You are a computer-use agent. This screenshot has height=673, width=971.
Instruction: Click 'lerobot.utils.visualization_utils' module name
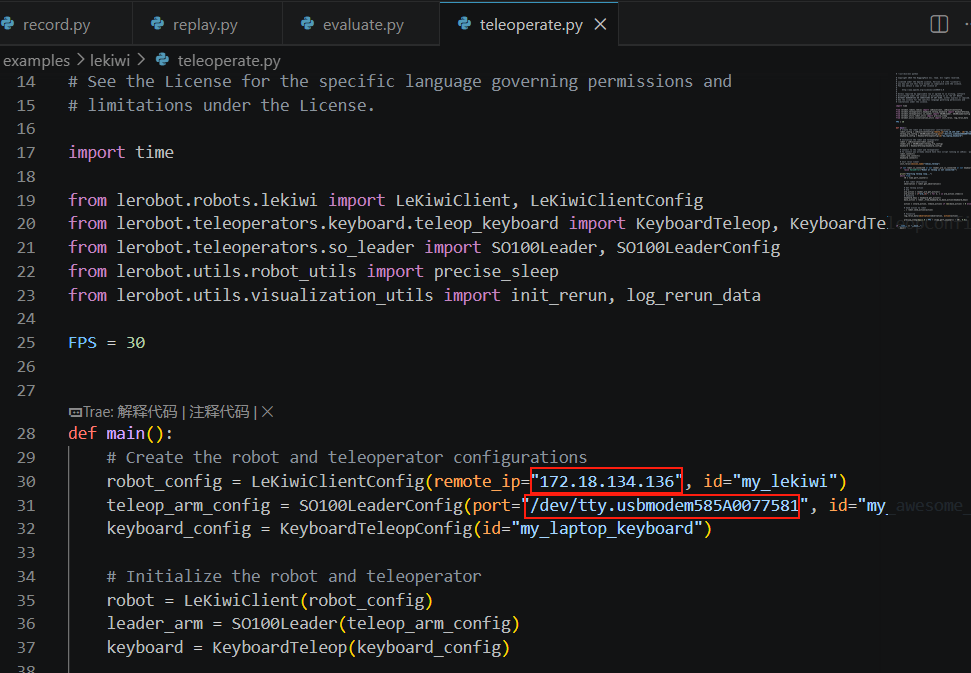coord(274,295)
